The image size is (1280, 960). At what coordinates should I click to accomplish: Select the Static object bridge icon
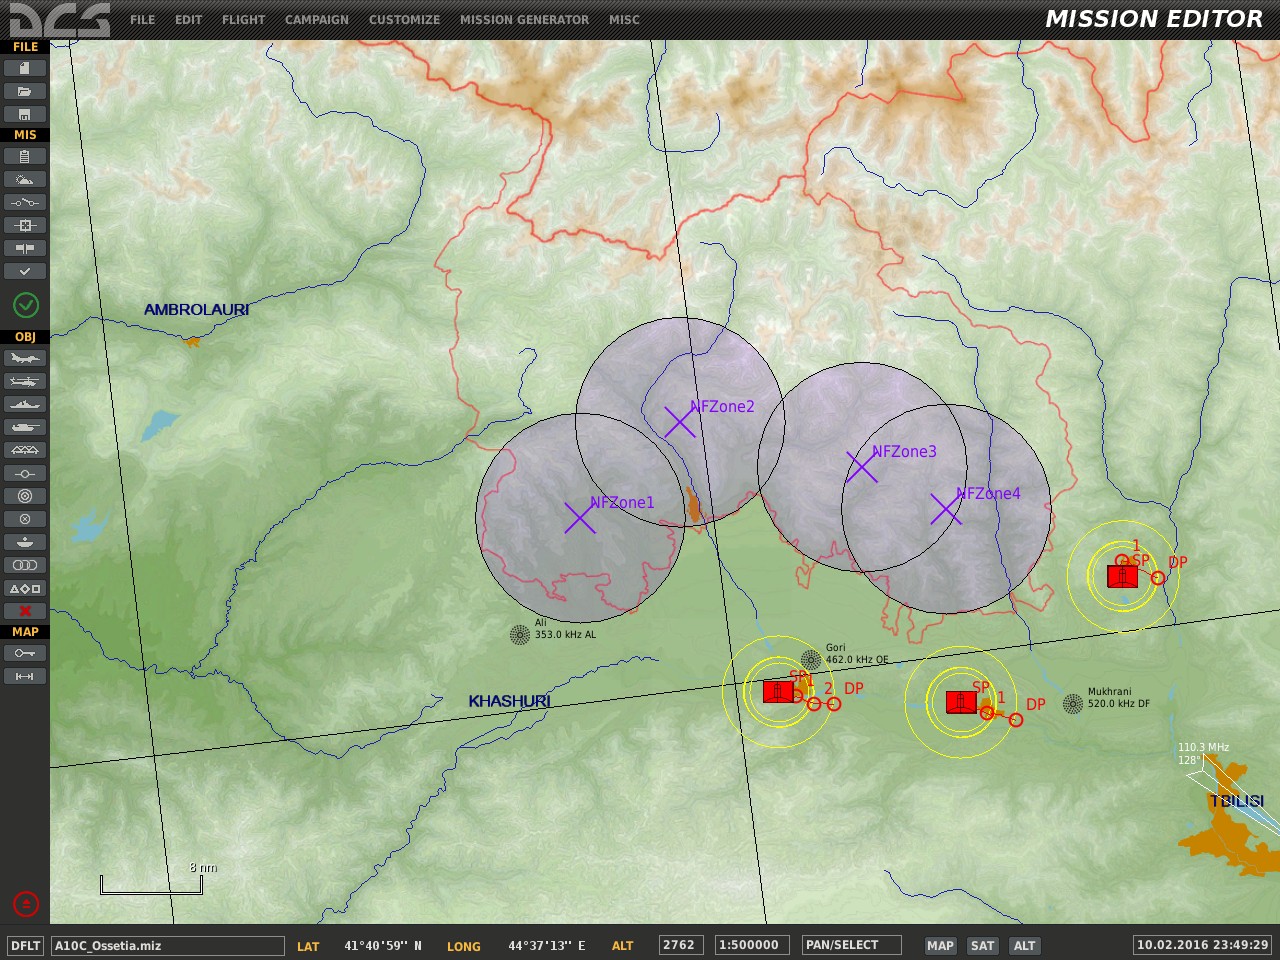click(x=25, y=450)
